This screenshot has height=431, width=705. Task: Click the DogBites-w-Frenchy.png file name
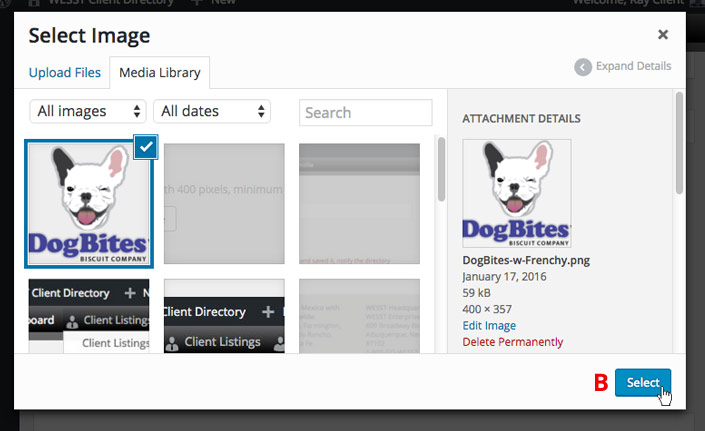tap(526, 260)
